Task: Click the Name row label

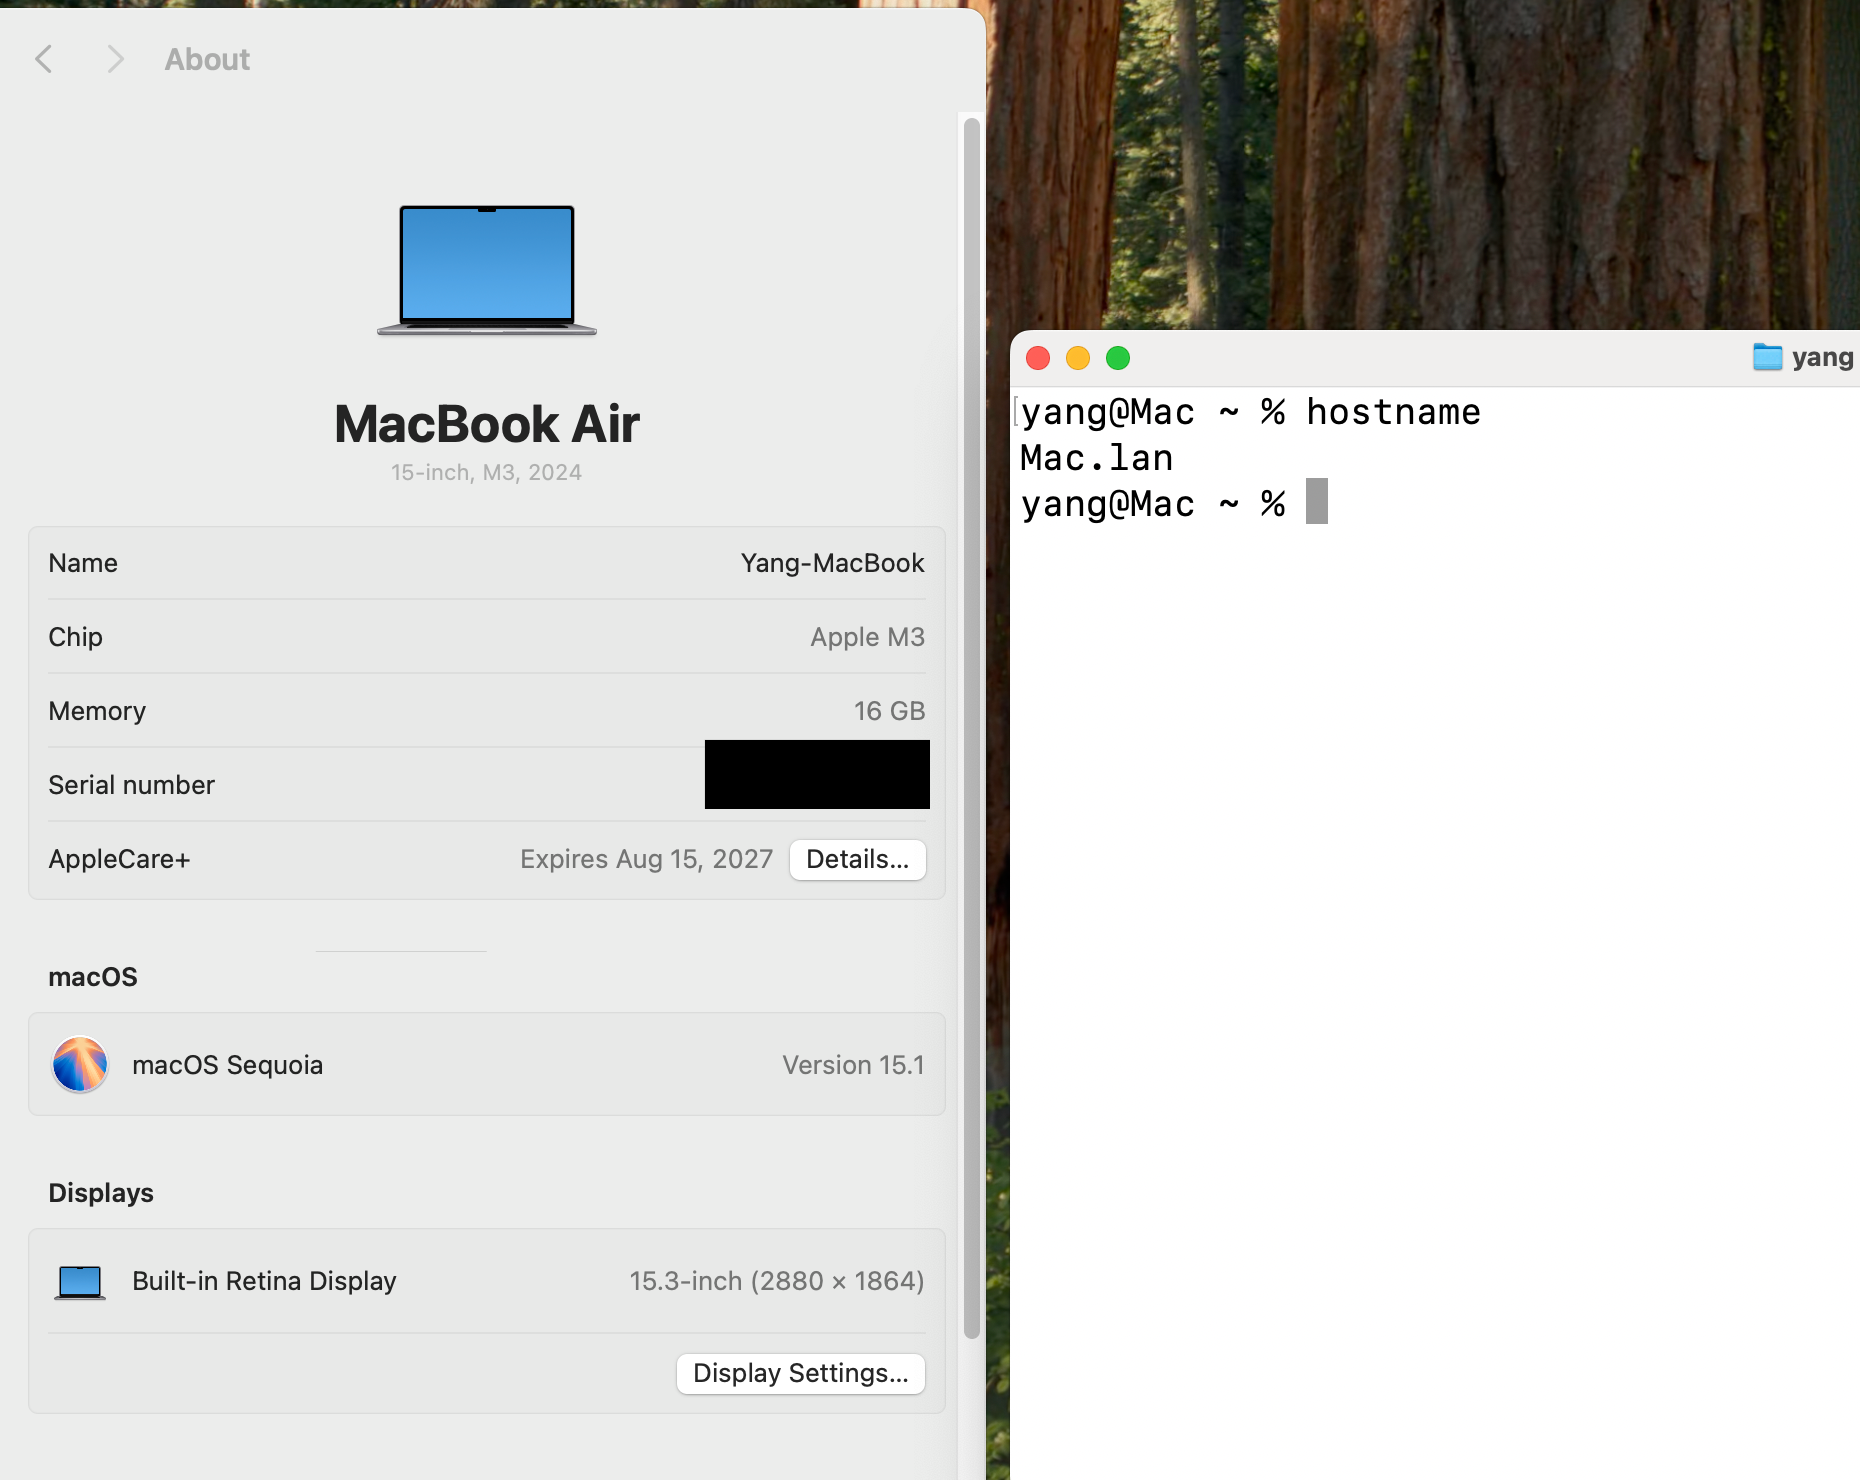Action: click(x=83, y=563)
